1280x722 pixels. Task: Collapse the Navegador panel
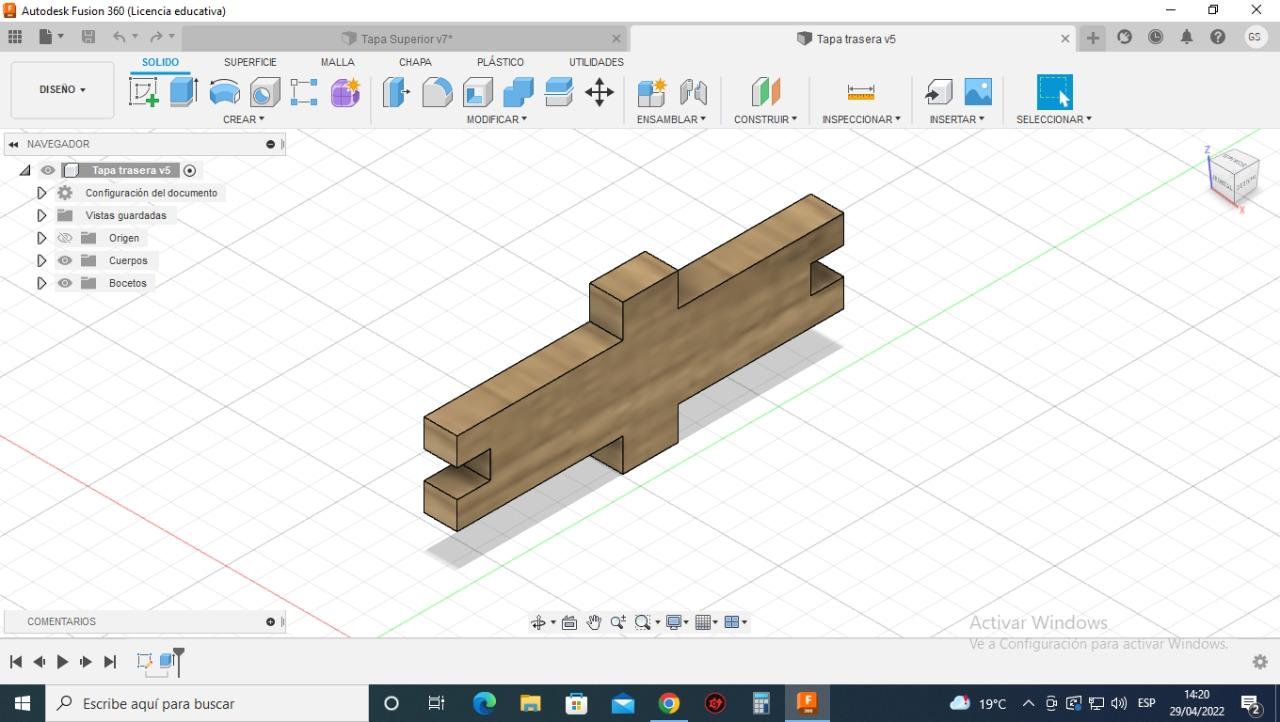pyautogui.click(x=12, y=144)
